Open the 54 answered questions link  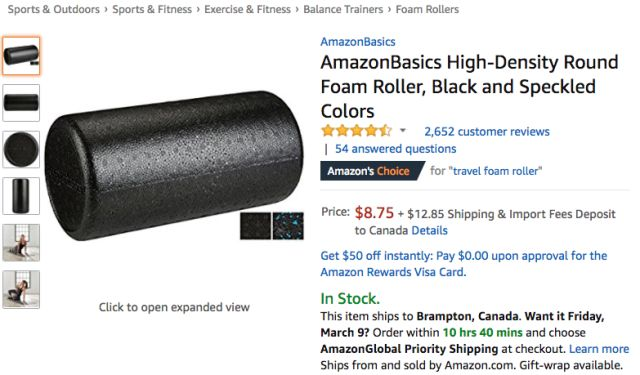pos(396,149)
